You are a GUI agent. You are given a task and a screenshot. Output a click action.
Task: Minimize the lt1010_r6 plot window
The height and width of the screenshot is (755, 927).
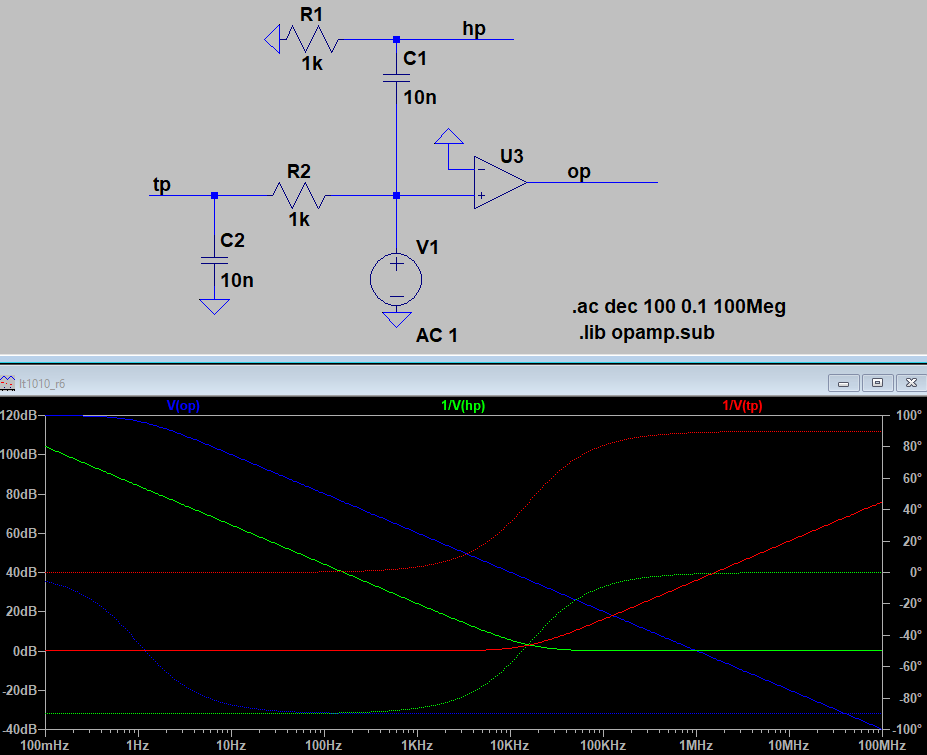coord(844,383)
